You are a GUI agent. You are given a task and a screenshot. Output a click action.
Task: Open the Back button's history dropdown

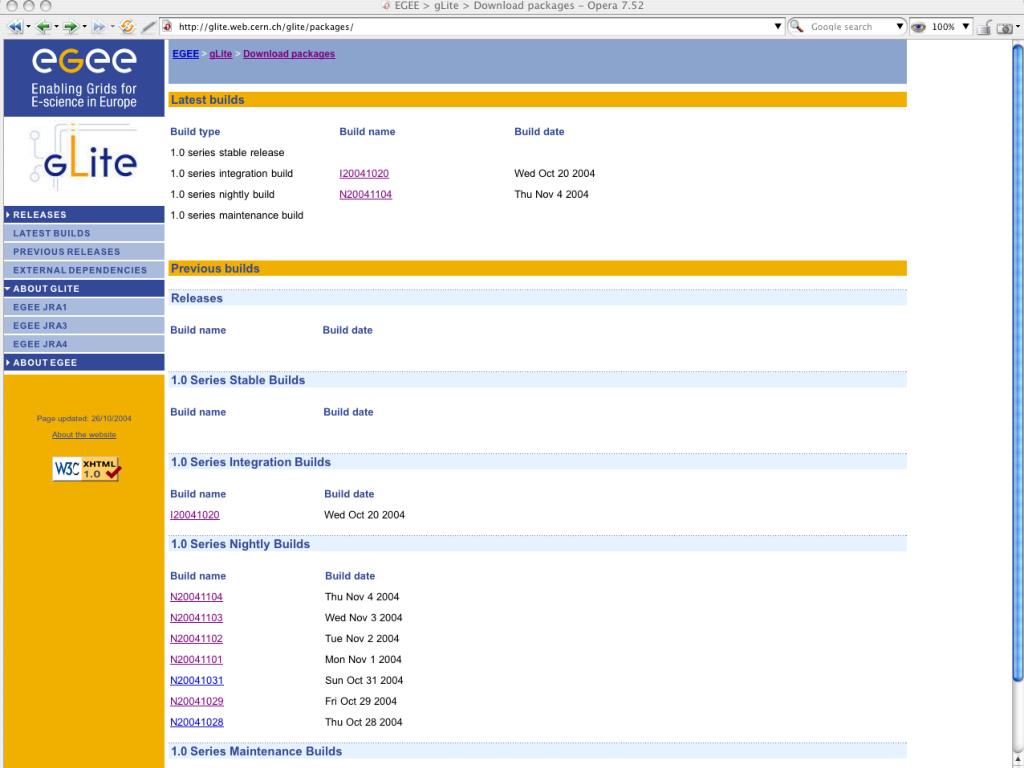[x=56, y=27]
